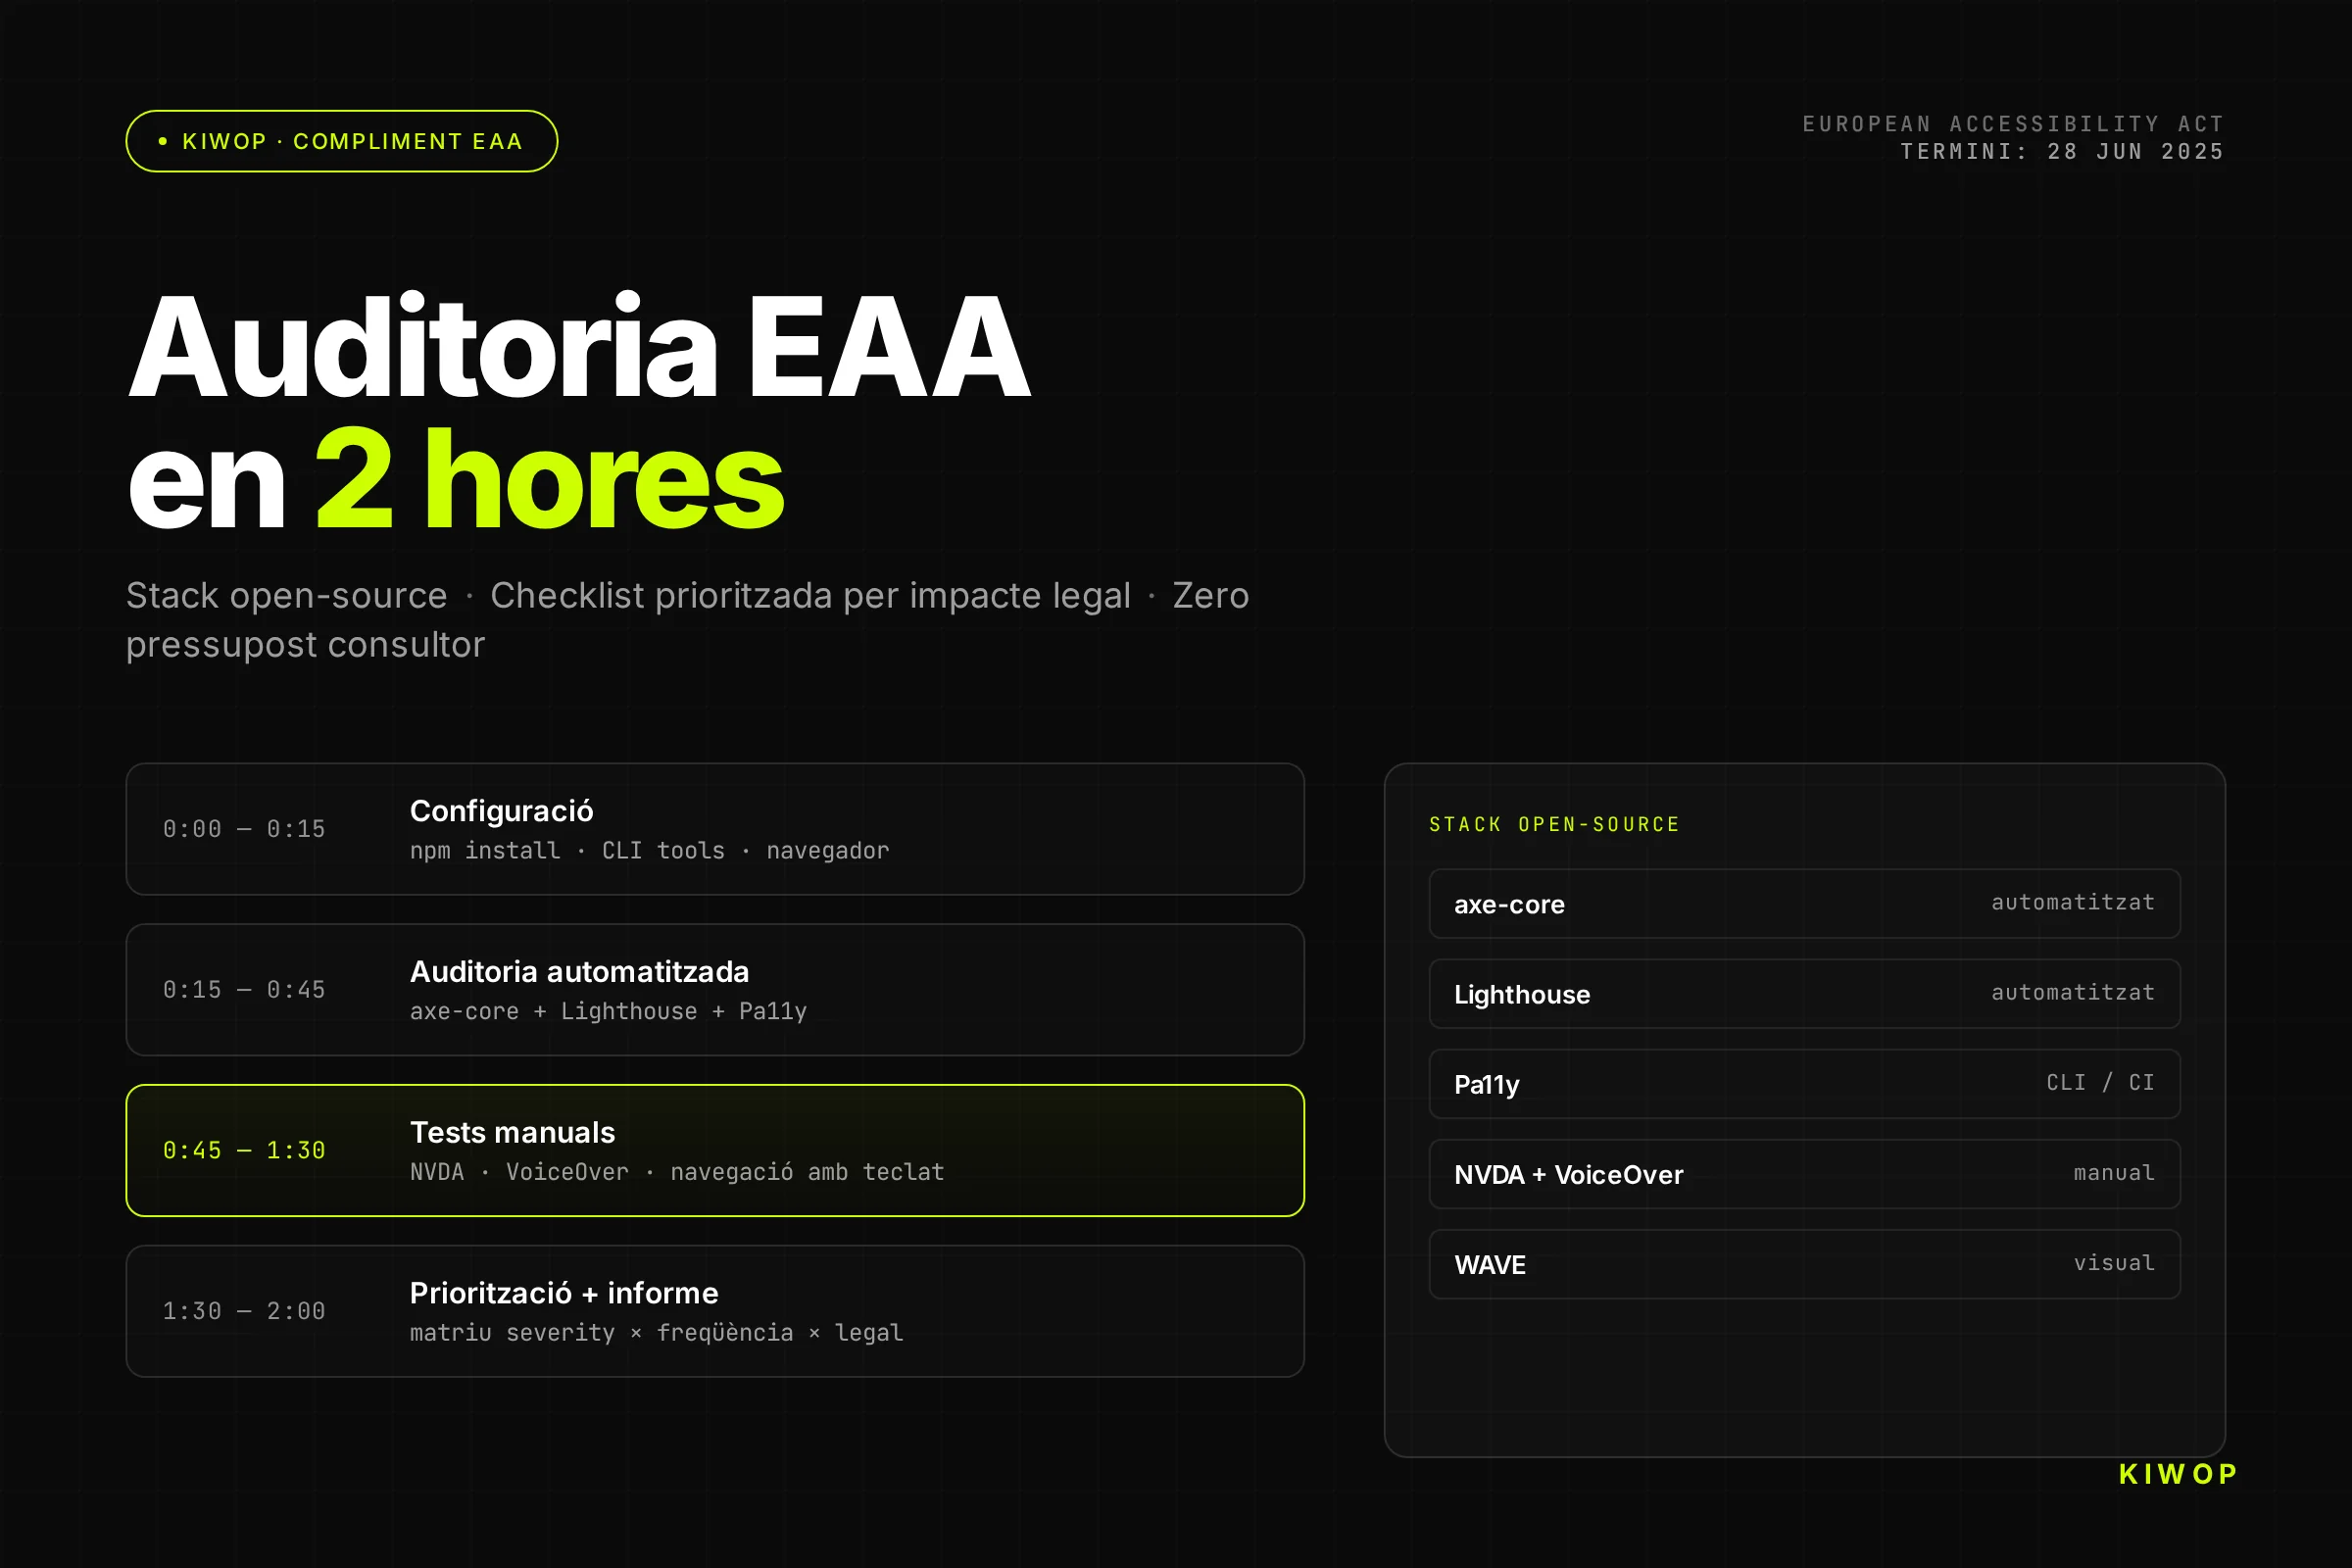This screenshot has width=2352, height=1568.
Task: Click the 'visual' tag in WAVE row
Action: pos(2114,1263)
